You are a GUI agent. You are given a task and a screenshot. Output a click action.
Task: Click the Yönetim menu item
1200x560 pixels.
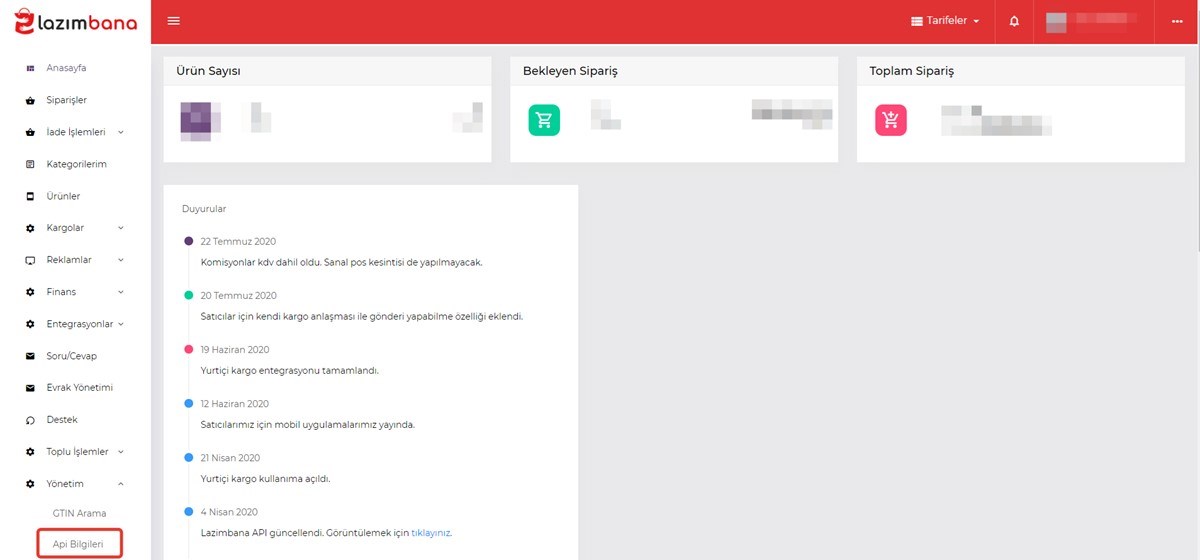pos(65,484)
